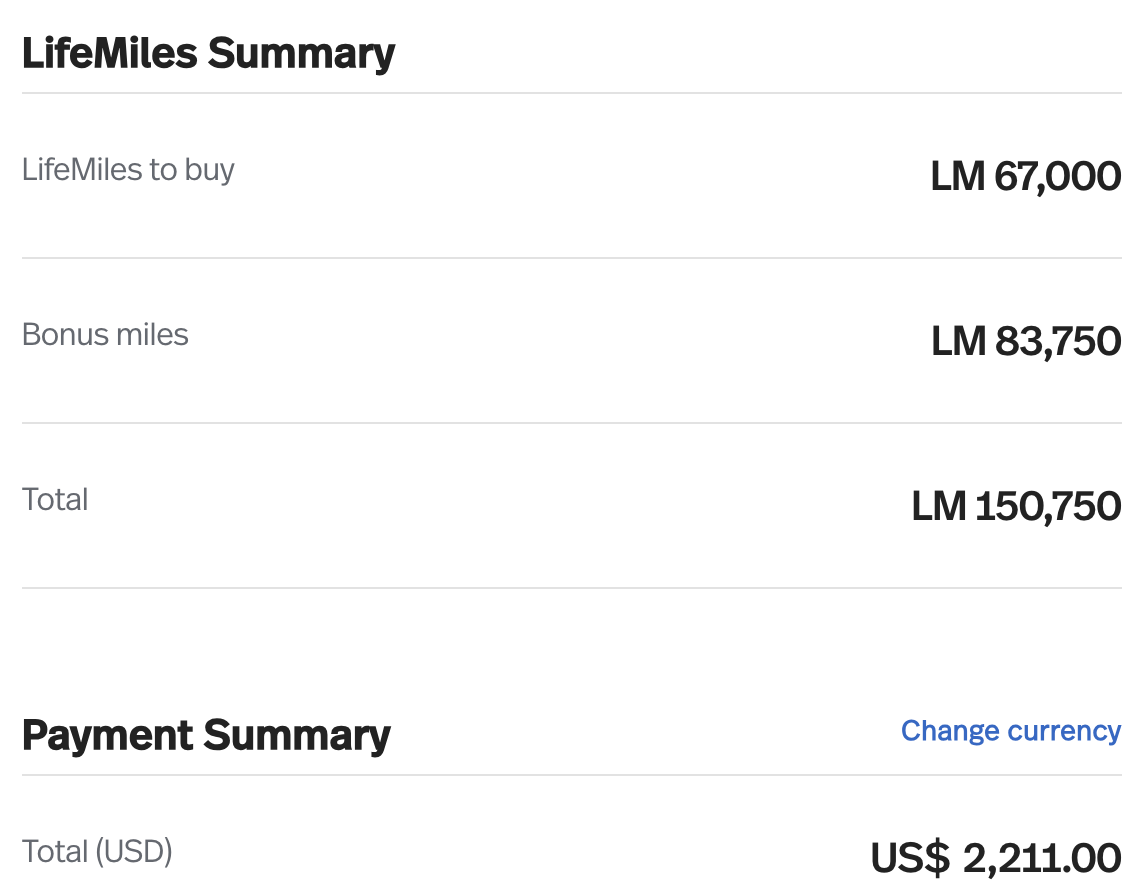Select the "Total (USD)" label
1140x896 pixels.
[97, 852]
